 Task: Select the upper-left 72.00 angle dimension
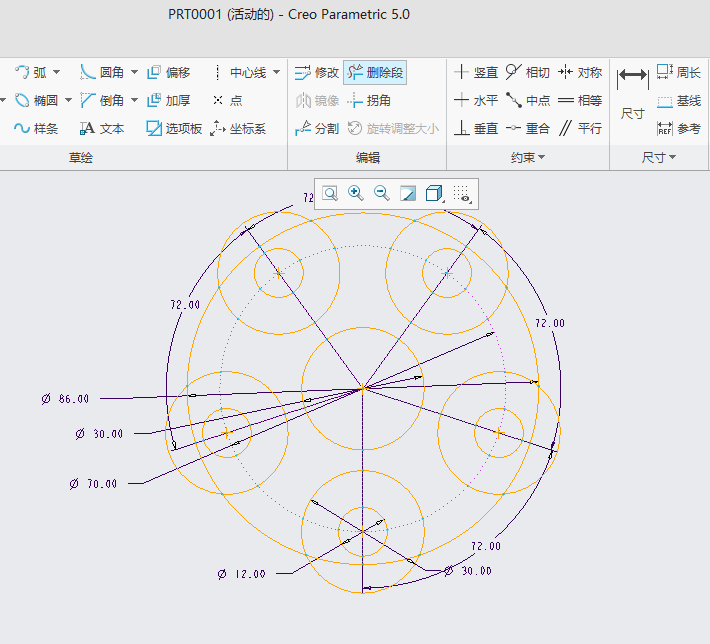point(185,305)
